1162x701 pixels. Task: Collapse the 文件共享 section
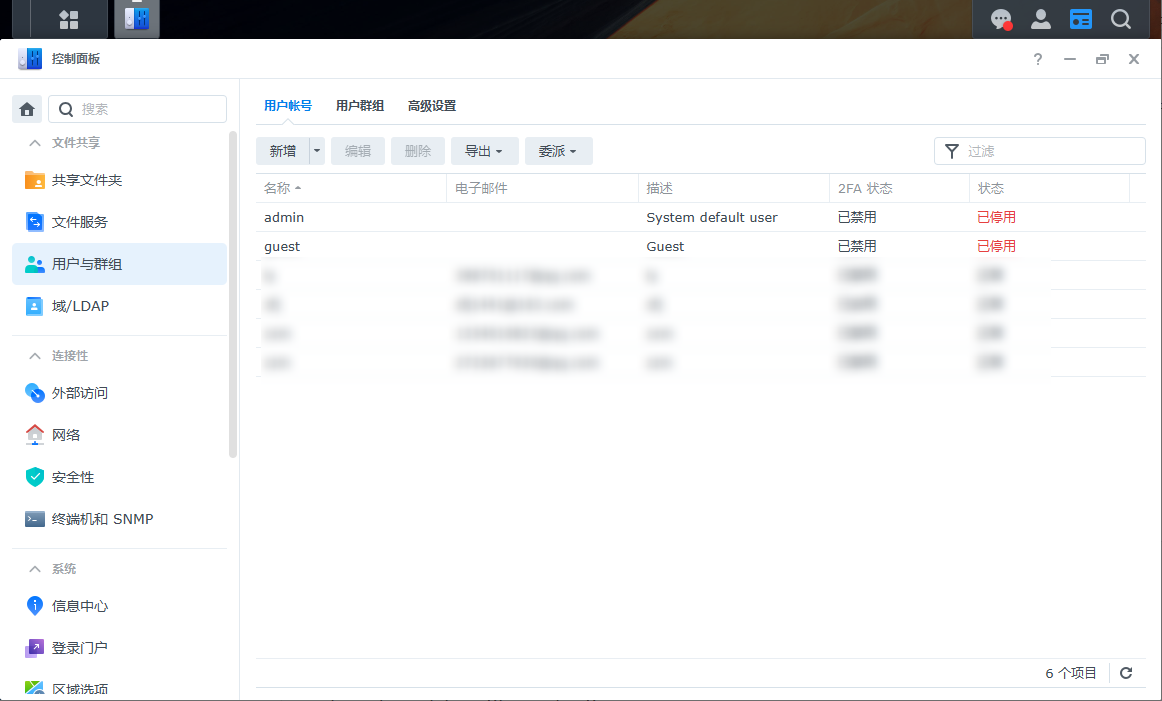pos(35,143)
